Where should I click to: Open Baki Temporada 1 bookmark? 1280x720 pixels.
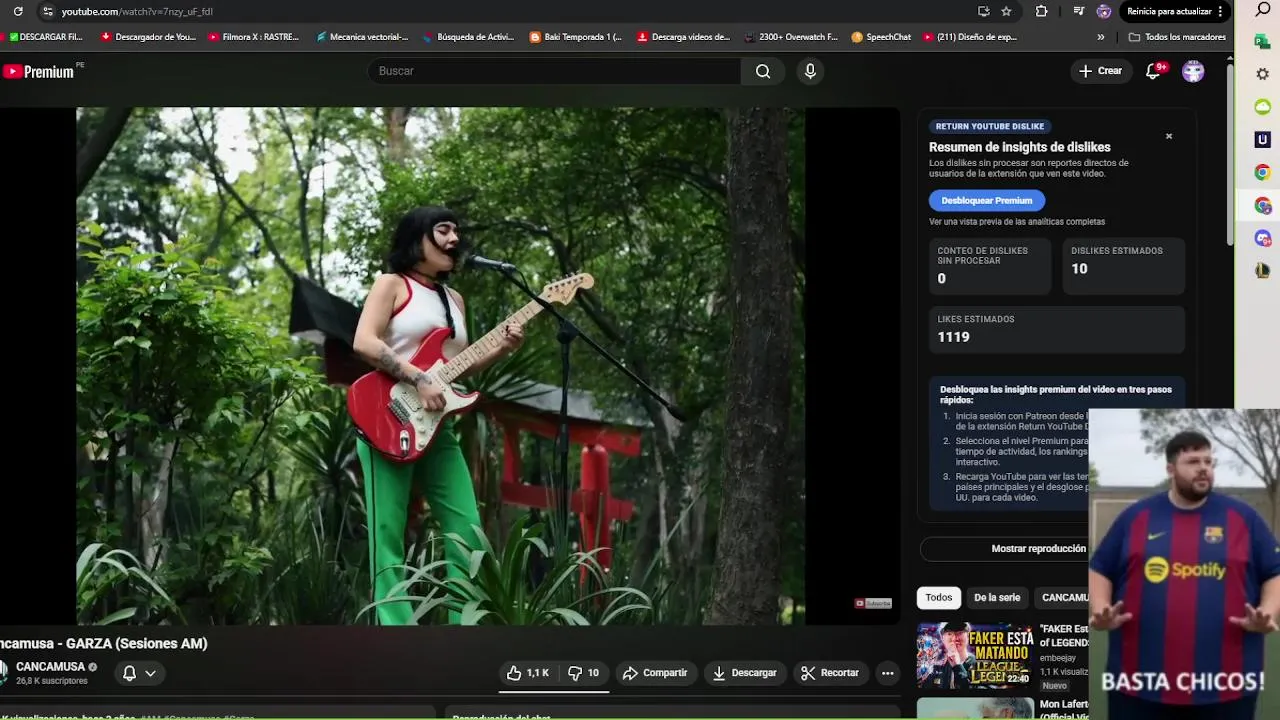[x=575, y=37]
